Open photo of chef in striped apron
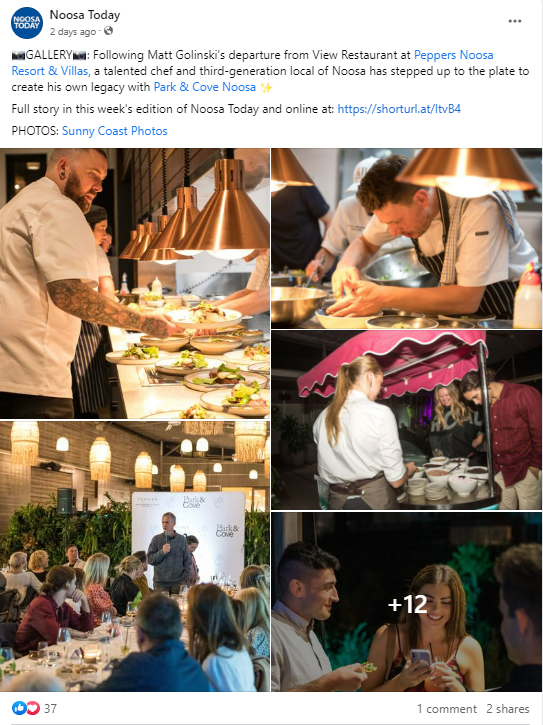The height and width of the screenshot is (725, 543). (x=406, y=238)
